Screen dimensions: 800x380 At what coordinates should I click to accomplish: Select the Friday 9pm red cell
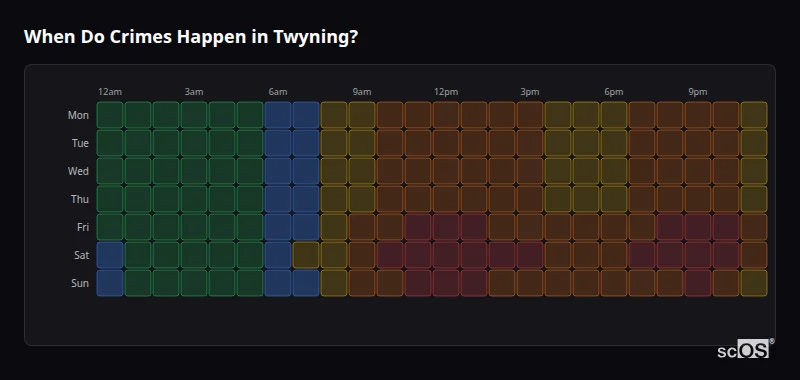698,227
